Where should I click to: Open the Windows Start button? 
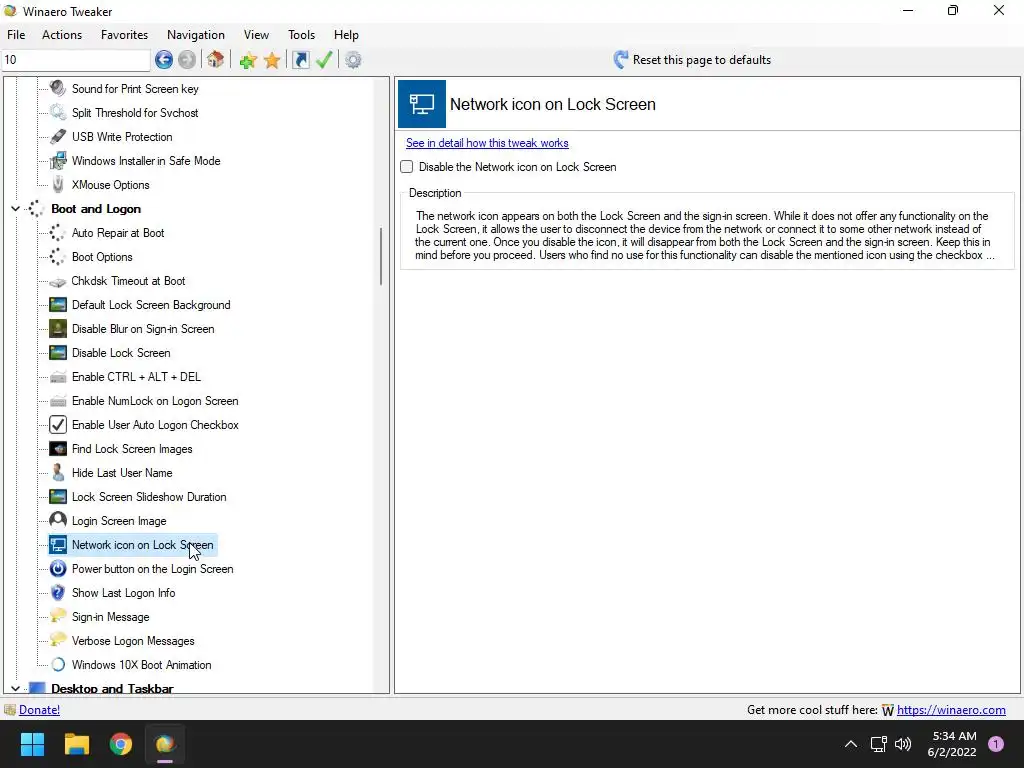pos(32,744)
